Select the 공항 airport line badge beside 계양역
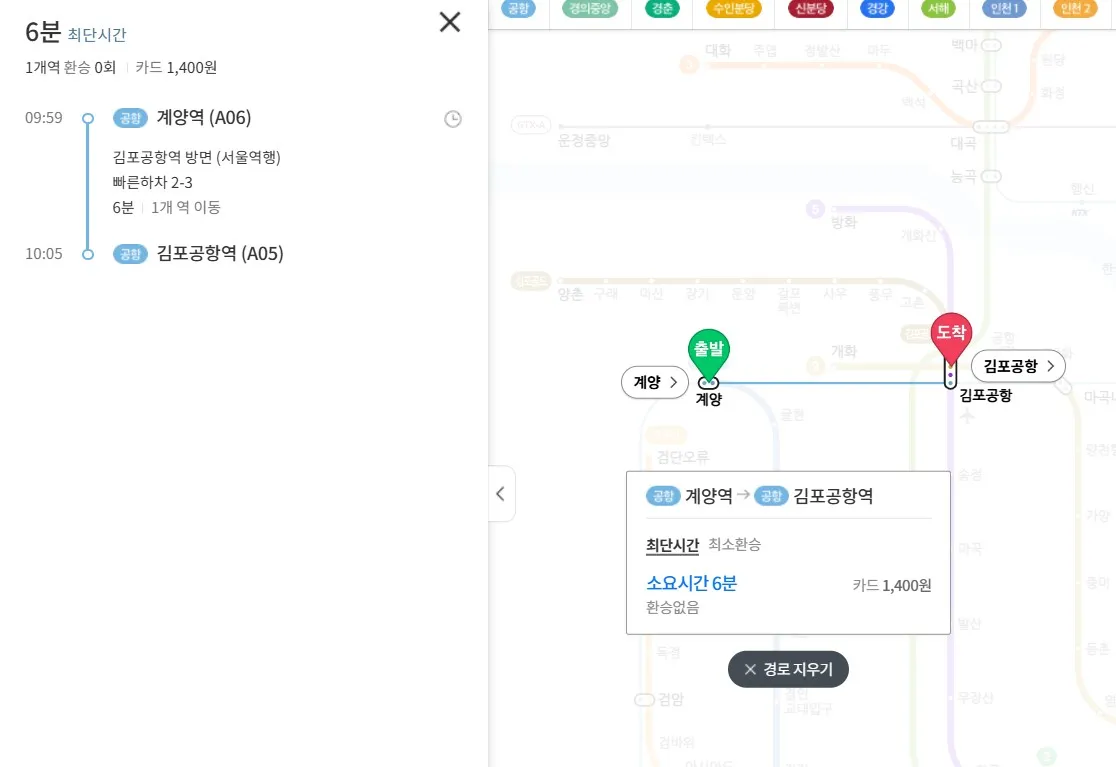 point(130,118)
